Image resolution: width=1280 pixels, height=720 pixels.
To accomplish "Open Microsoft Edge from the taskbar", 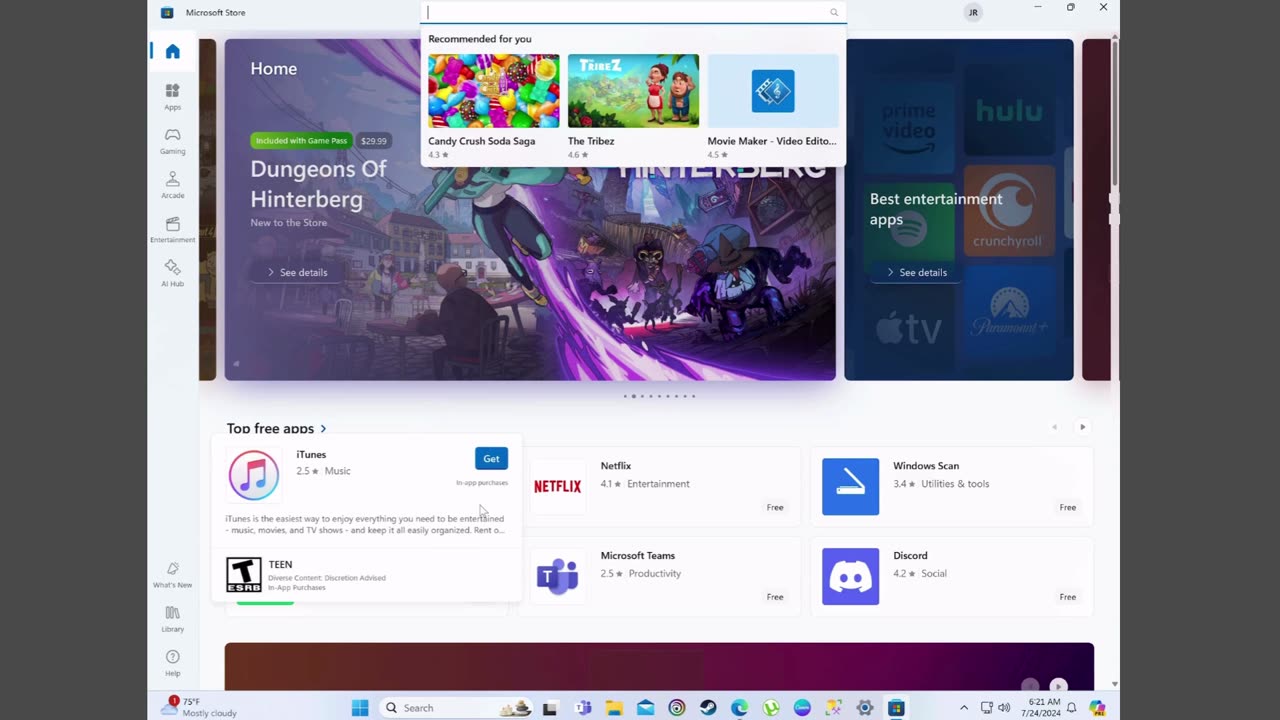I will click(739, 707).
